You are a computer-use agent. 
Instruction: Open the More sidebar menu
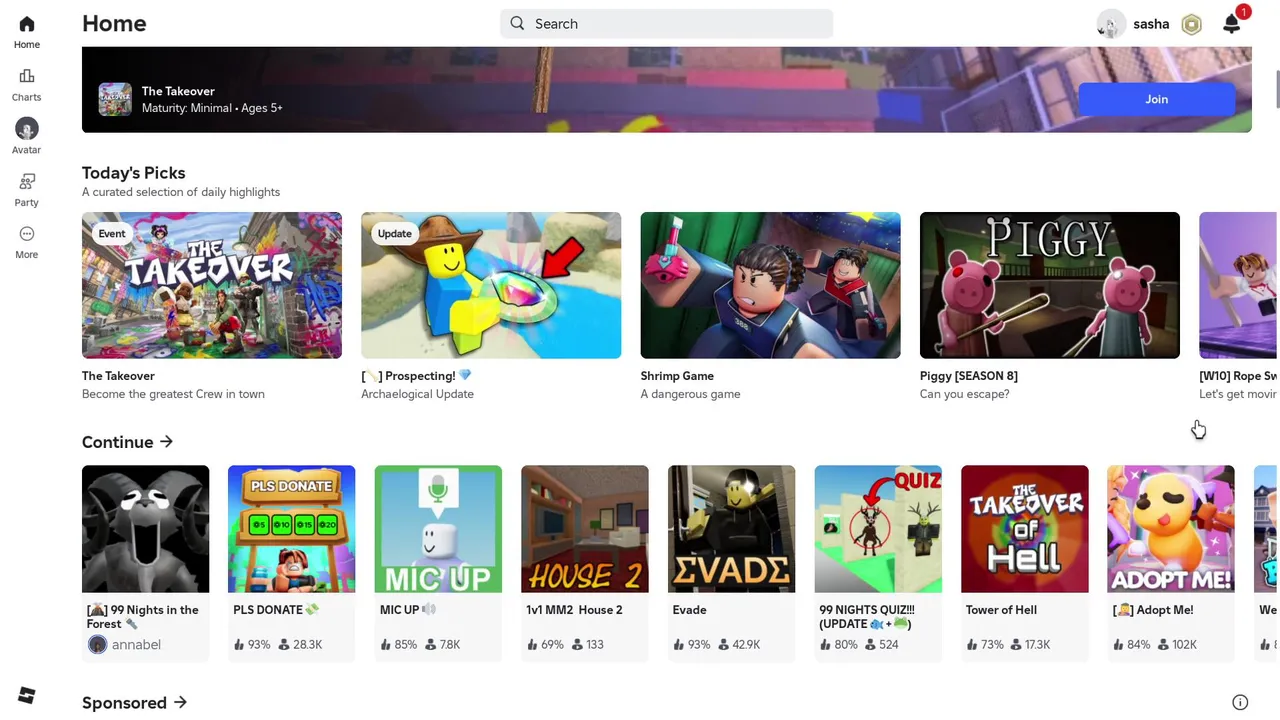click(x=27, y=234)
